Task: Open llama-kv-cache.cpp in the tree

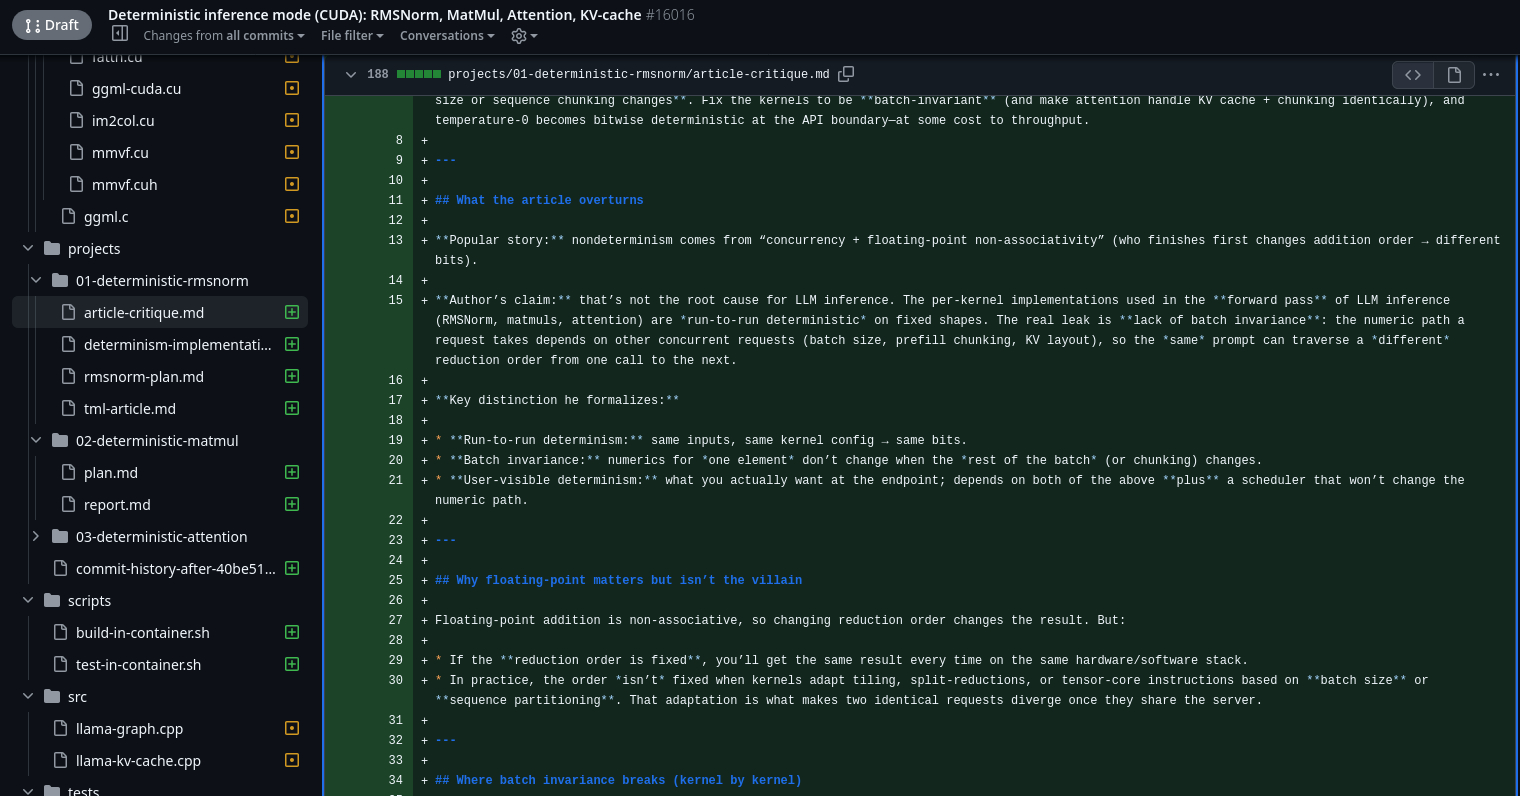Action: point(138,761)
